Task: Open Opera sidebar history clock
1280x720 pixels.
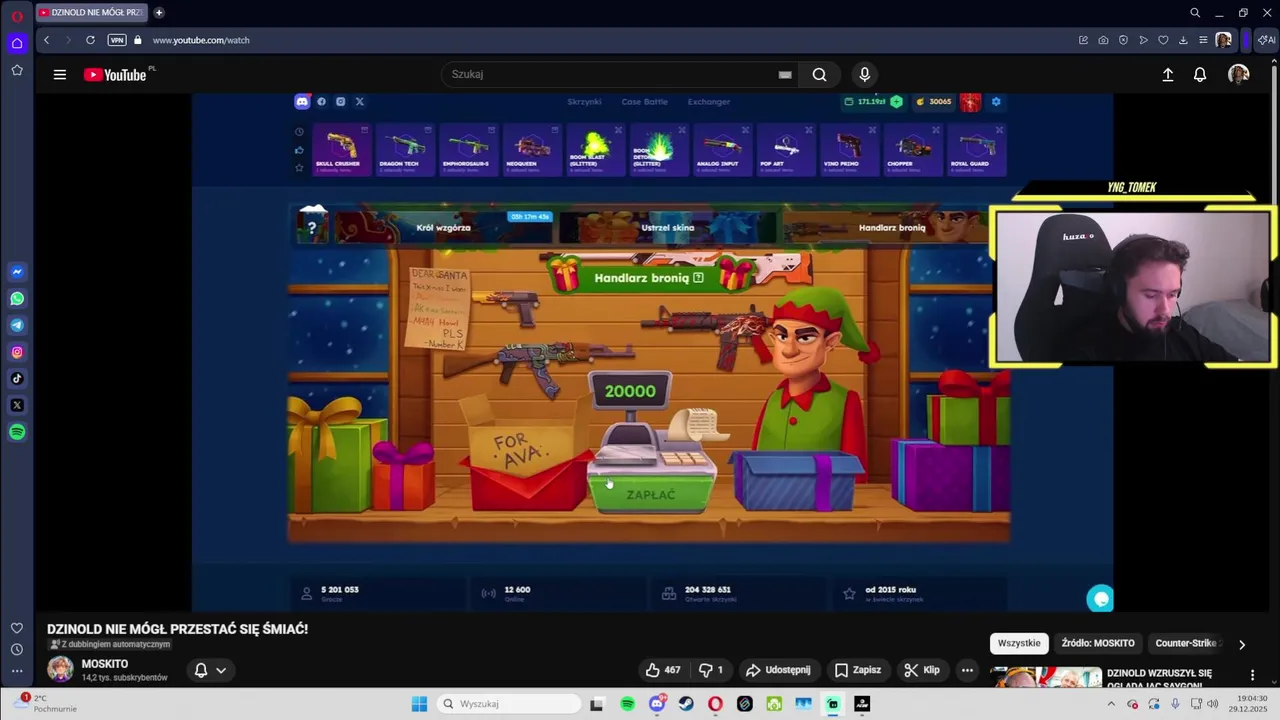Action: point(17,649)
